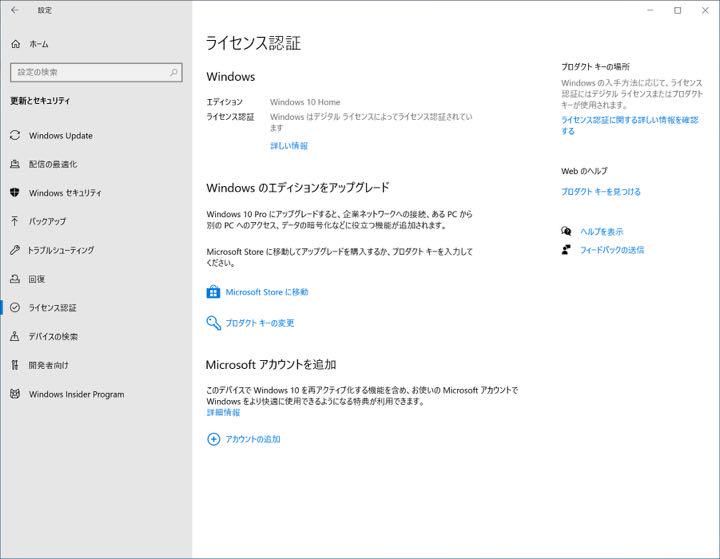Click the デバイスの検索 locator icon

click(x=15, y=336)
